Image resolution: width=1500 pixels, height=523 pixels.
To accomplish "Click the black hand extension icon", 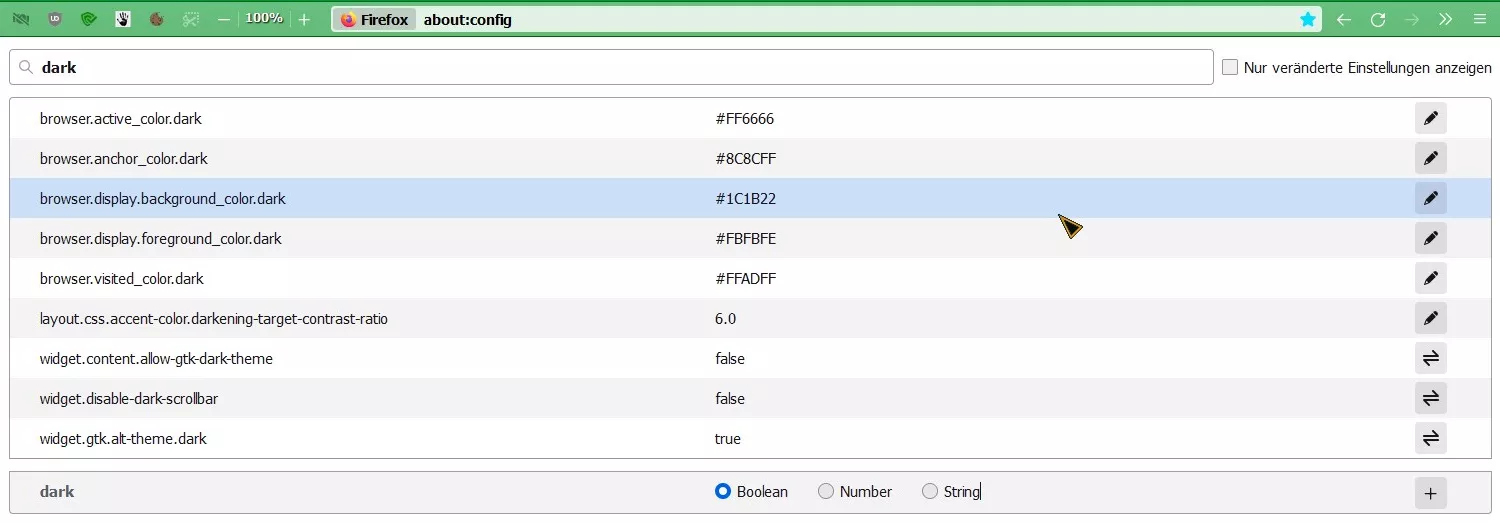I will tap(123, 19).
